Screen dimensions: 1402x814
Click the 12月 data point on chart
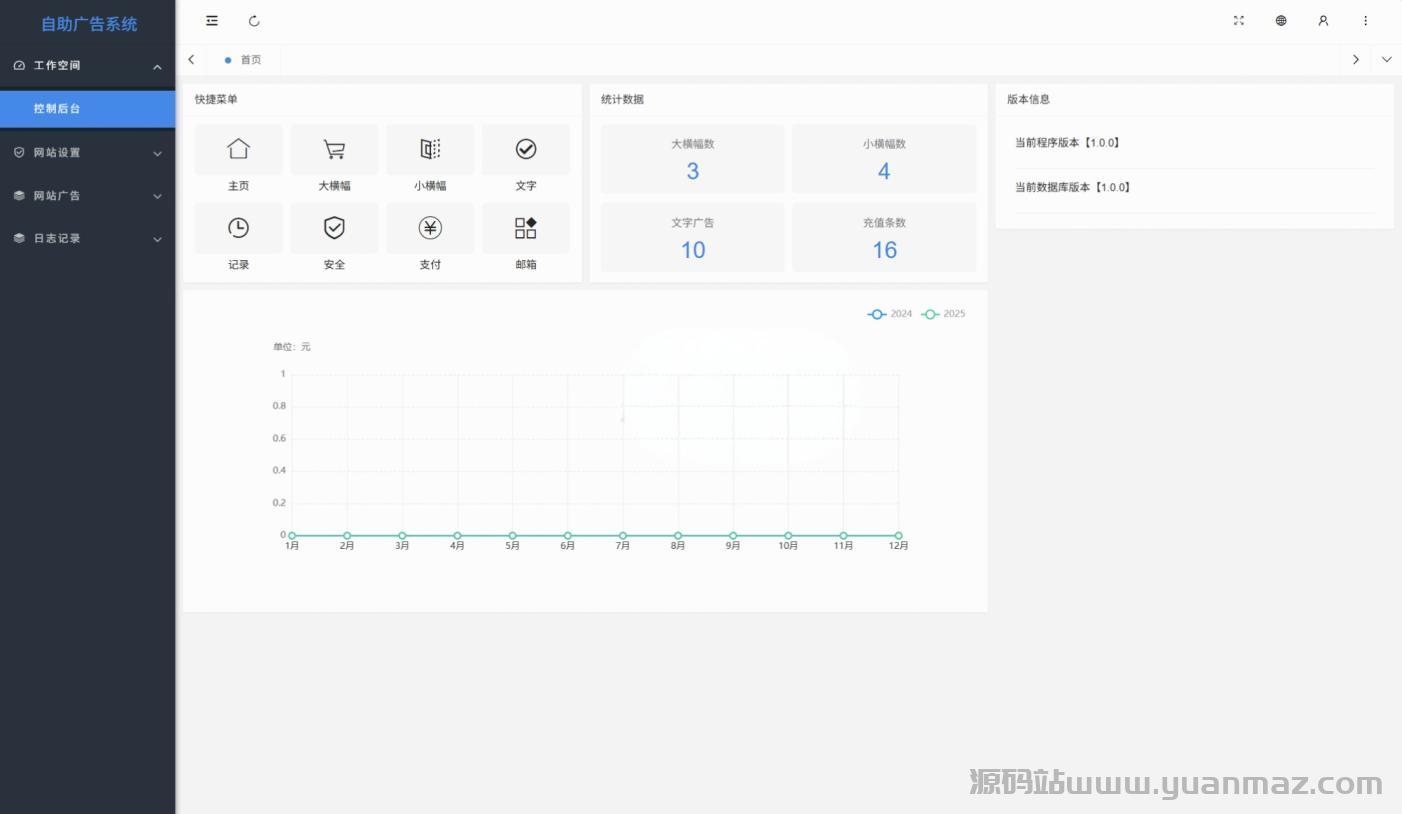tap(898, 536)
